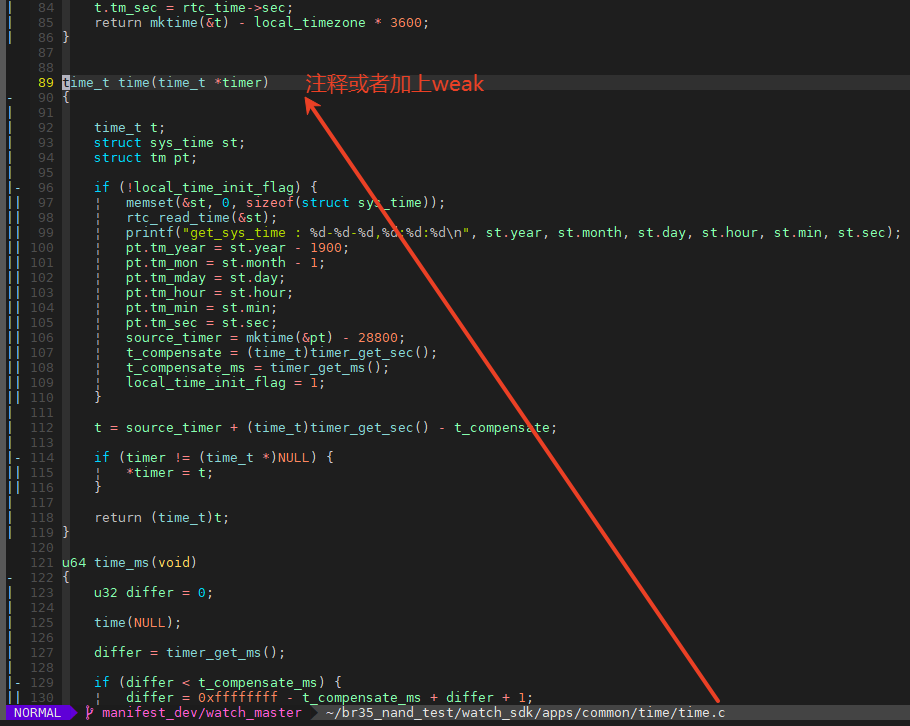Click the "time(NULL);" call
The image size is (910, 726).
(138, 623)
